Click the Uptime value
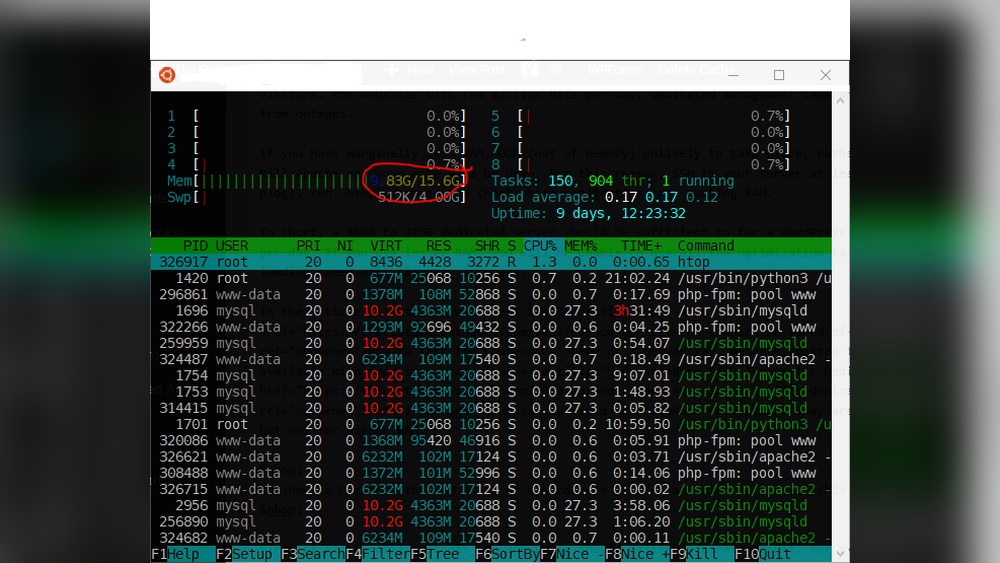 [x=621, y=214]
